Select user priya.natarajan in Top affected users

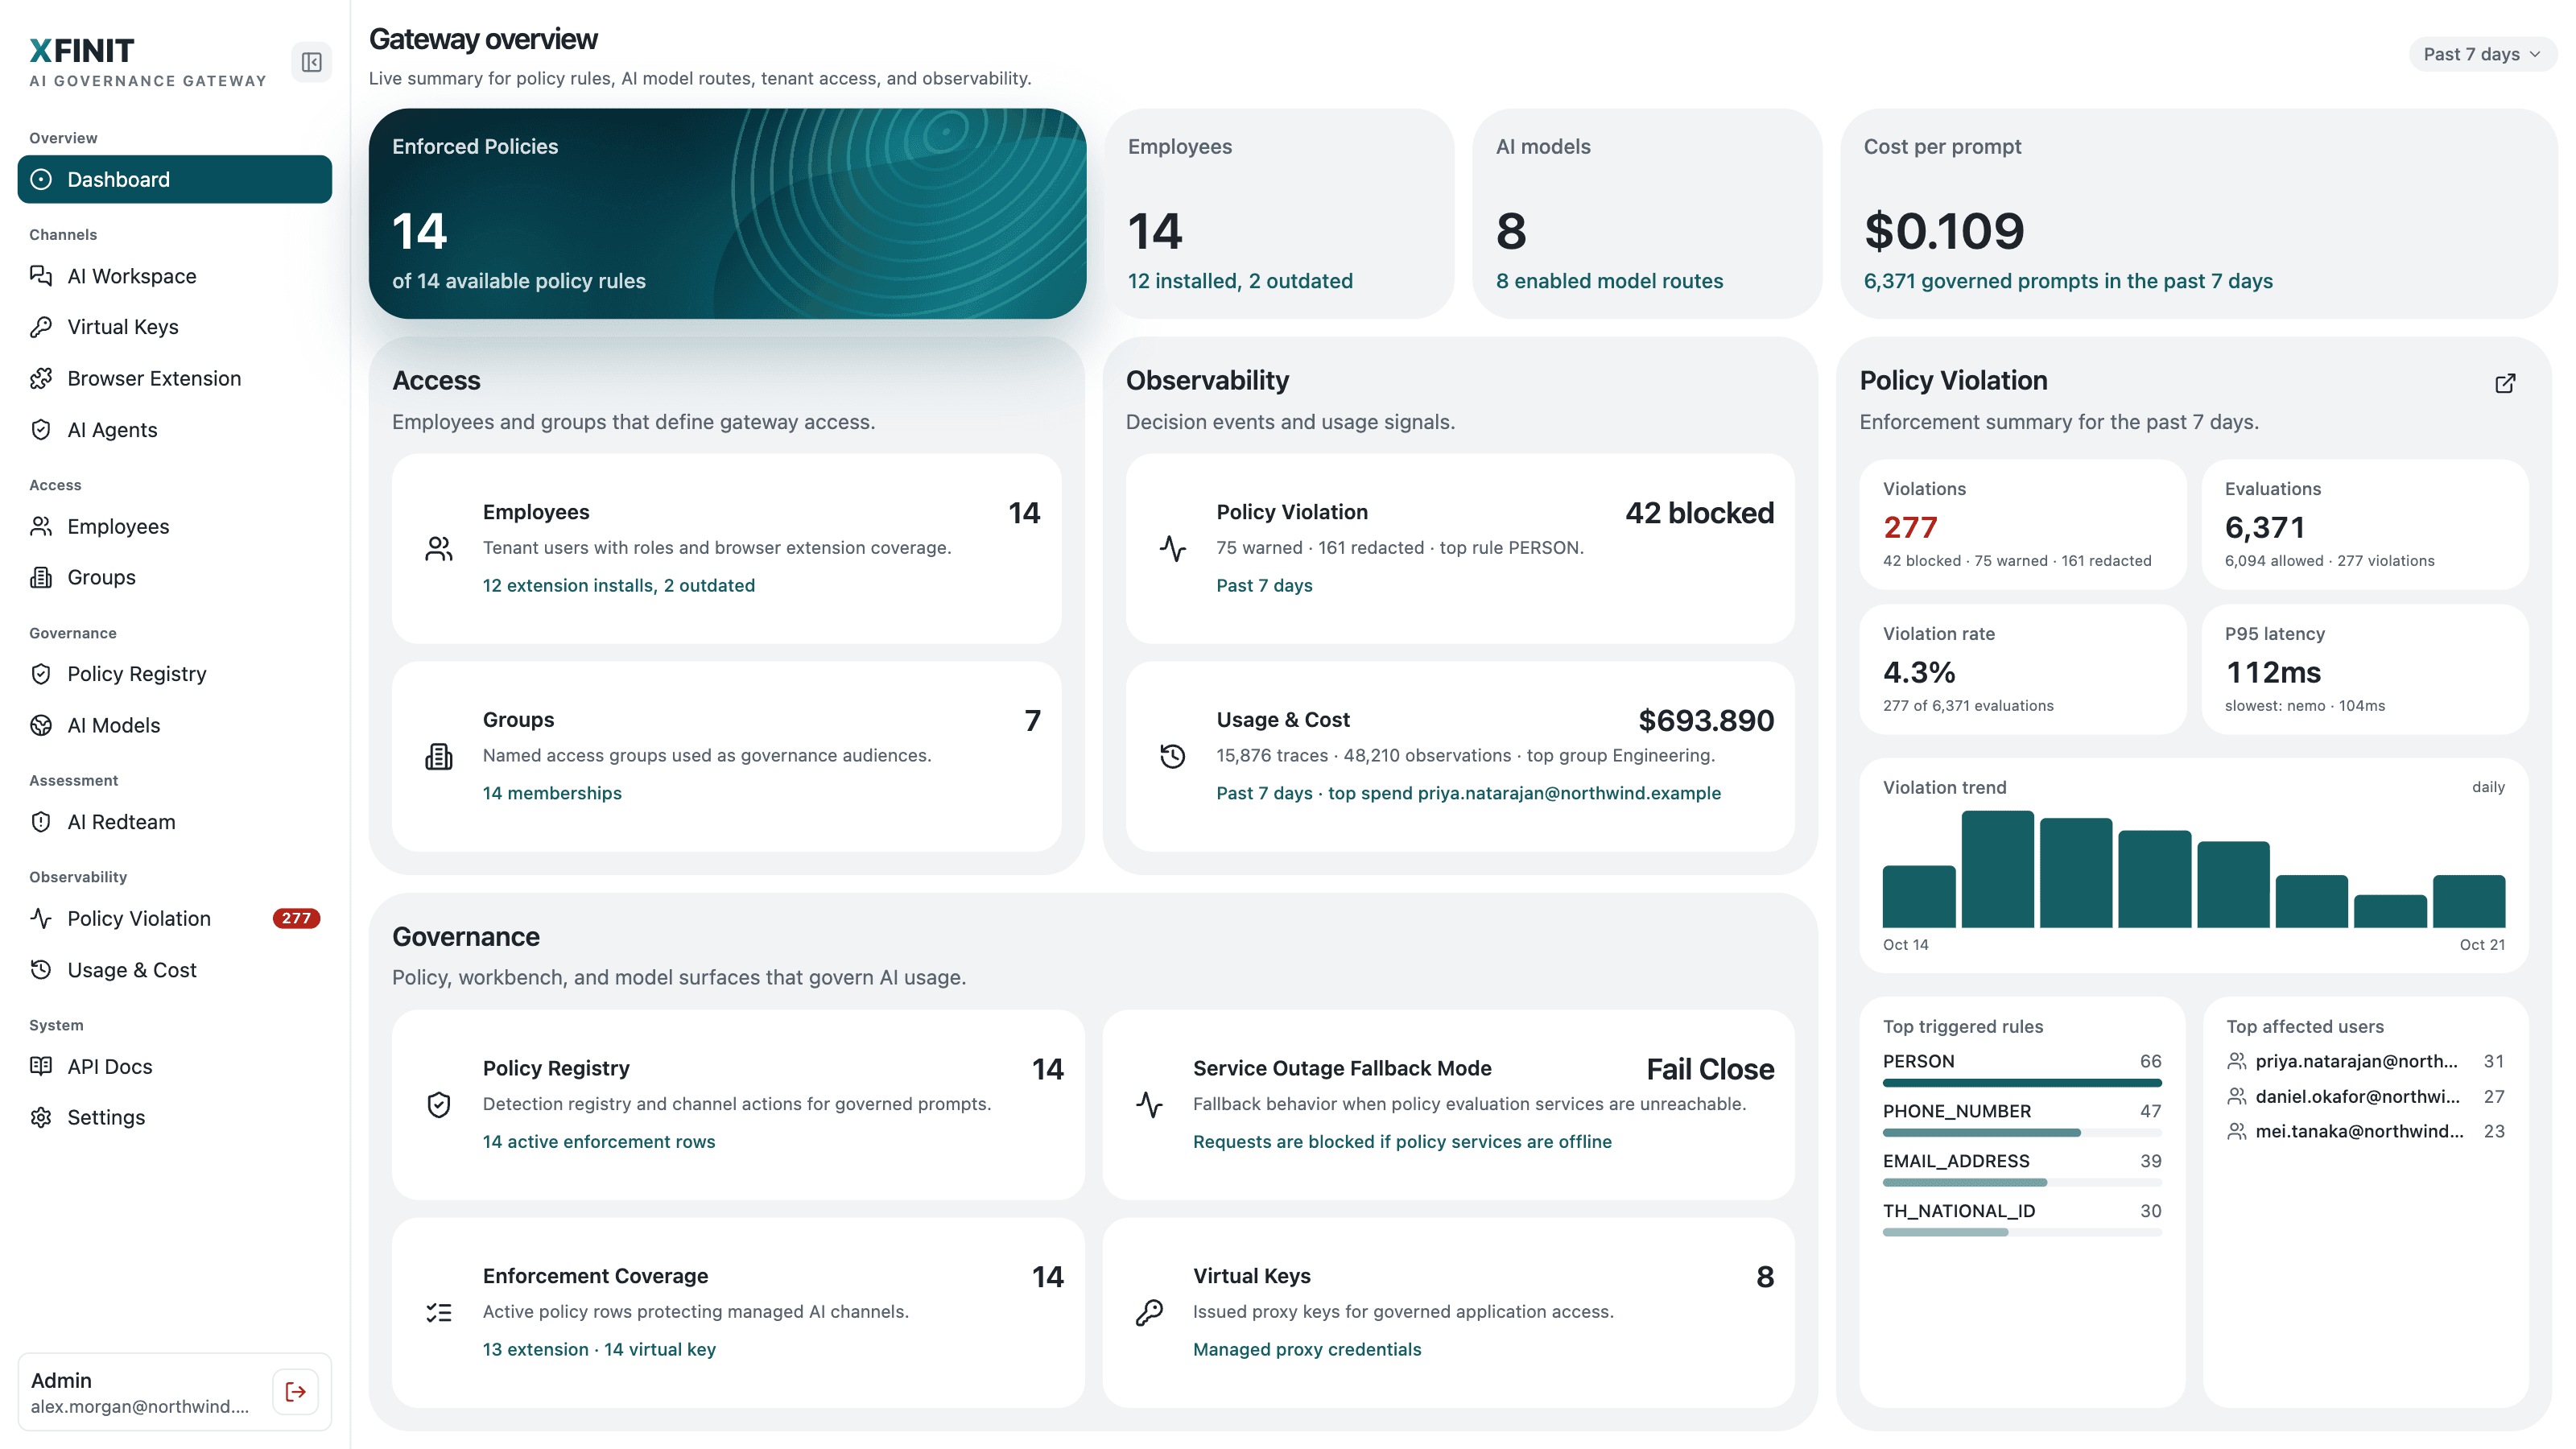click(x=2365, y=1061)
